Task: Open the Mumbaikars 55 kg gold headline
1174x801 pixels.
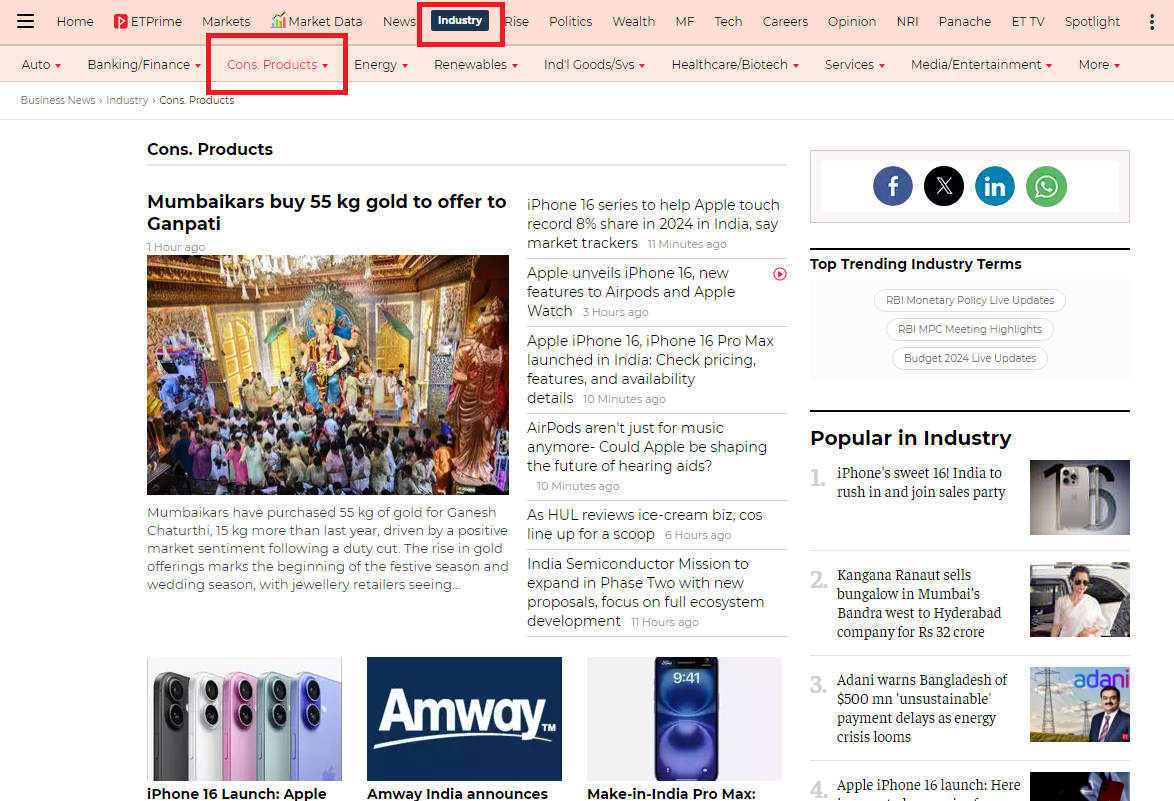Action: click(327, 212)
